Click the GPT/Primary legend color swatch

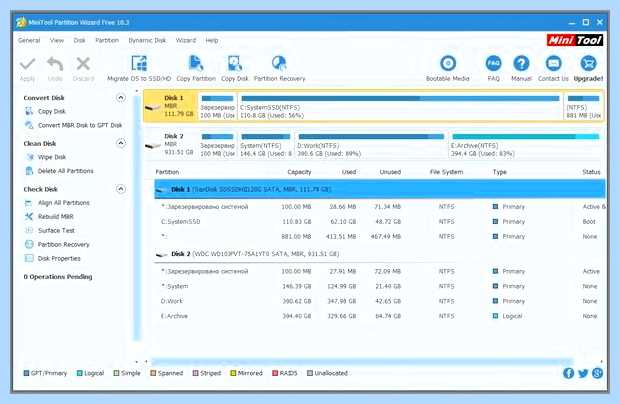click(x=26, y=373)
